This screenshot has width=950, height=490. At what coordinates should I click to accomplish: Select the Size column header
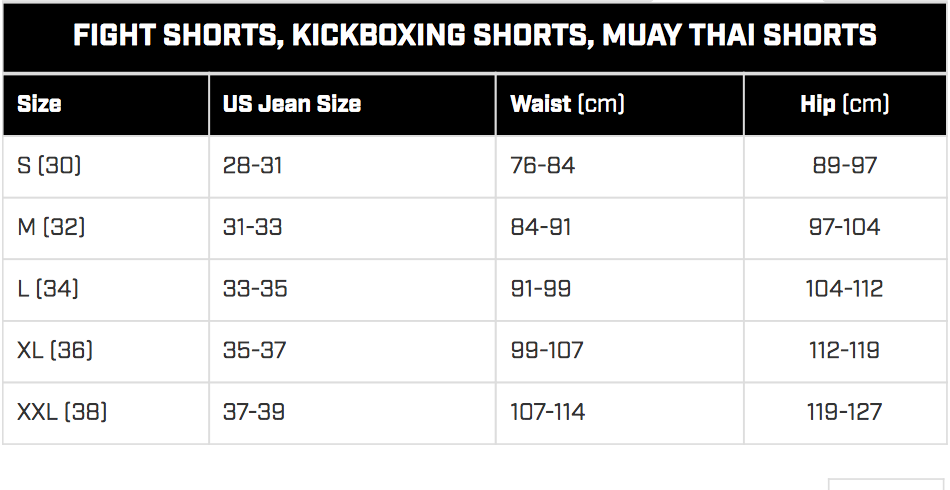tap(106, 105)
